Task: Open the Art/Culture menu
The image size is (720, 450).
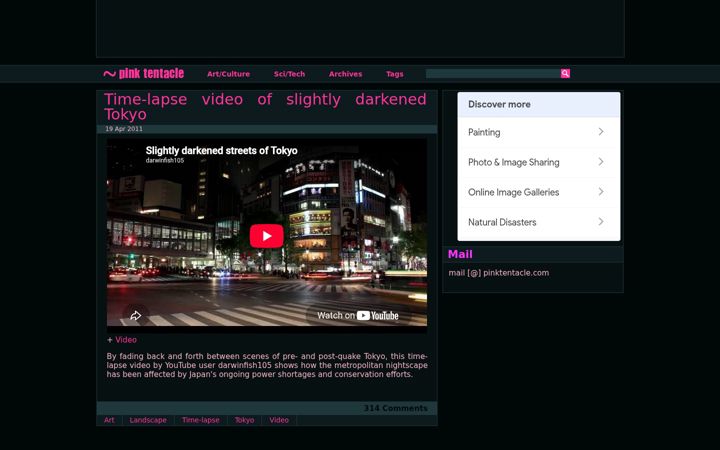Action: (x=228, y=74)
